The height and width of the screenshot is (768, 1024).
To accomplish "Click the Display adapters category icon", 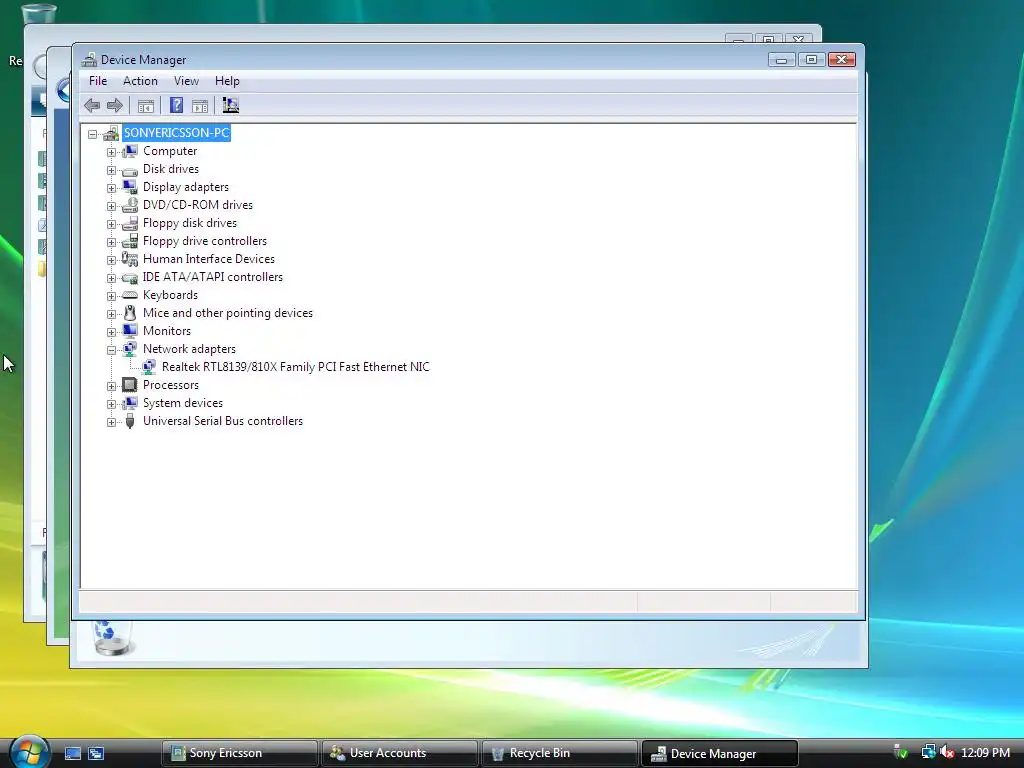I will [x=130, y=187].
